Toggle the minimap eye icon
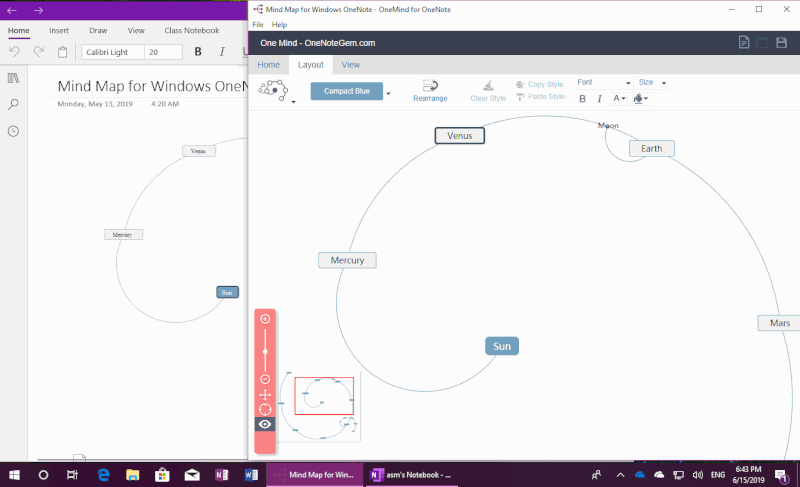 point(265,424)
